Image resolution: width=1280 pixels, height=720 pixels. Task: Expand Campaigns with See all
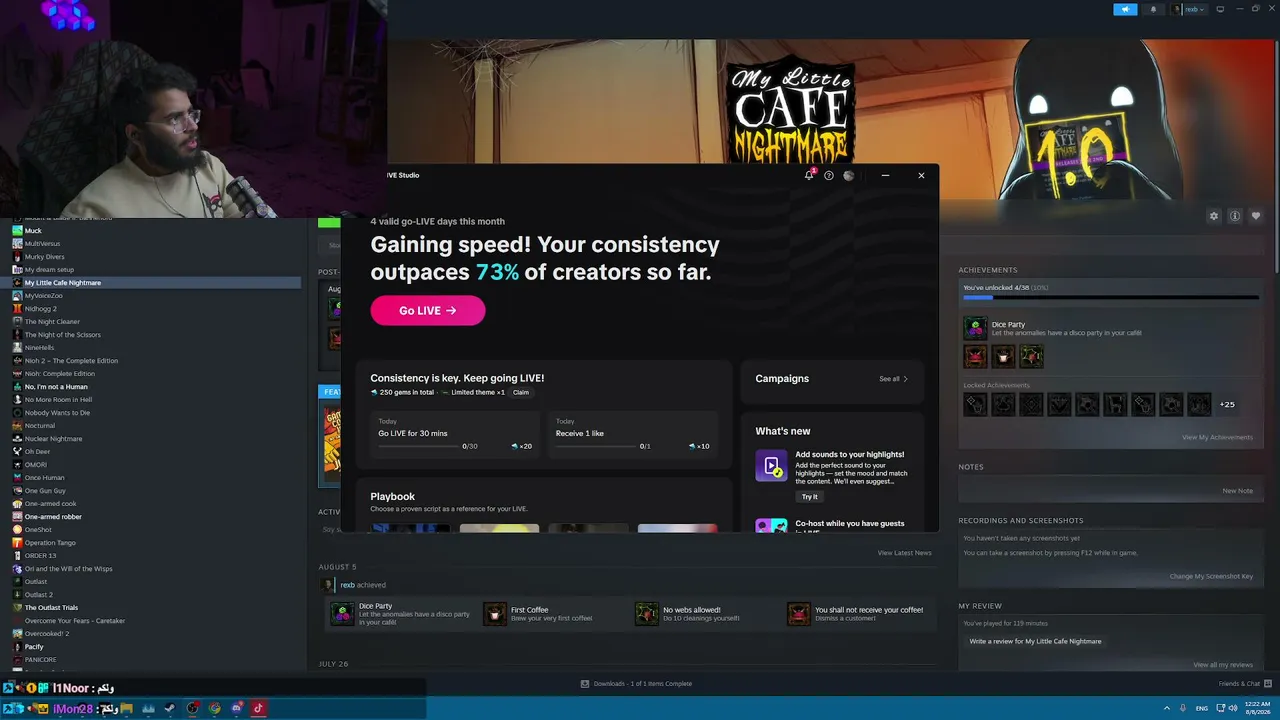pos(894,379)
